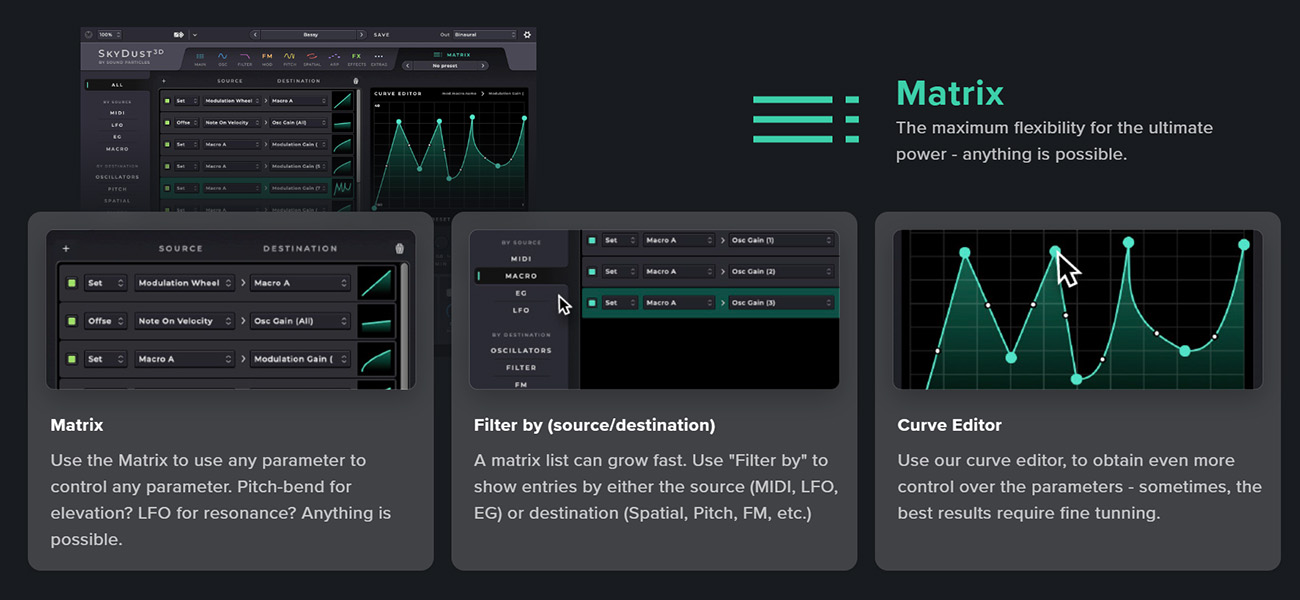Filter by EG in the Filter by card
Screen dimensions: 1300x600
coord(521,293)
